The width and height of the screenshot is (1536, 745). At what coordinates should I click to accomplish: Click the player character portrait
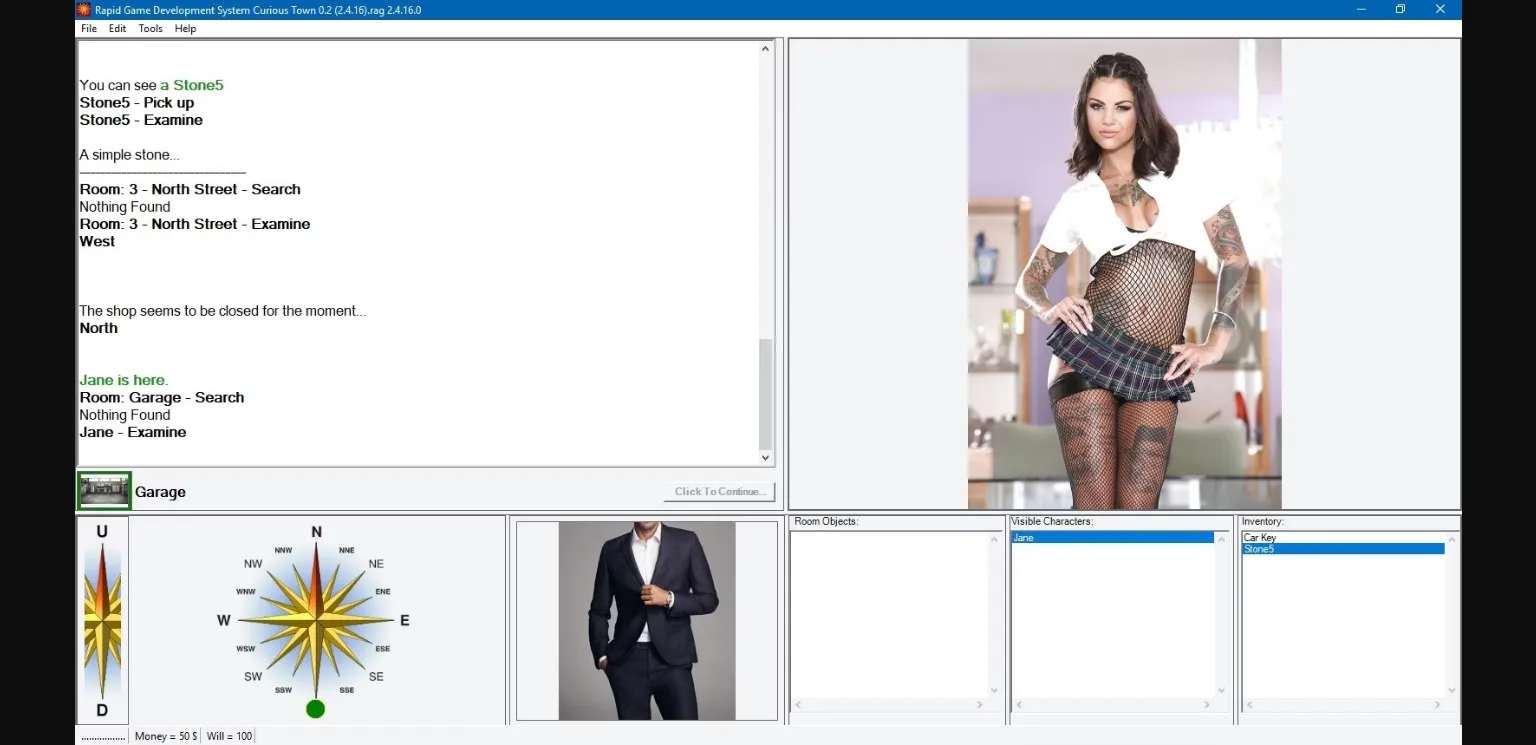[646, 620]
